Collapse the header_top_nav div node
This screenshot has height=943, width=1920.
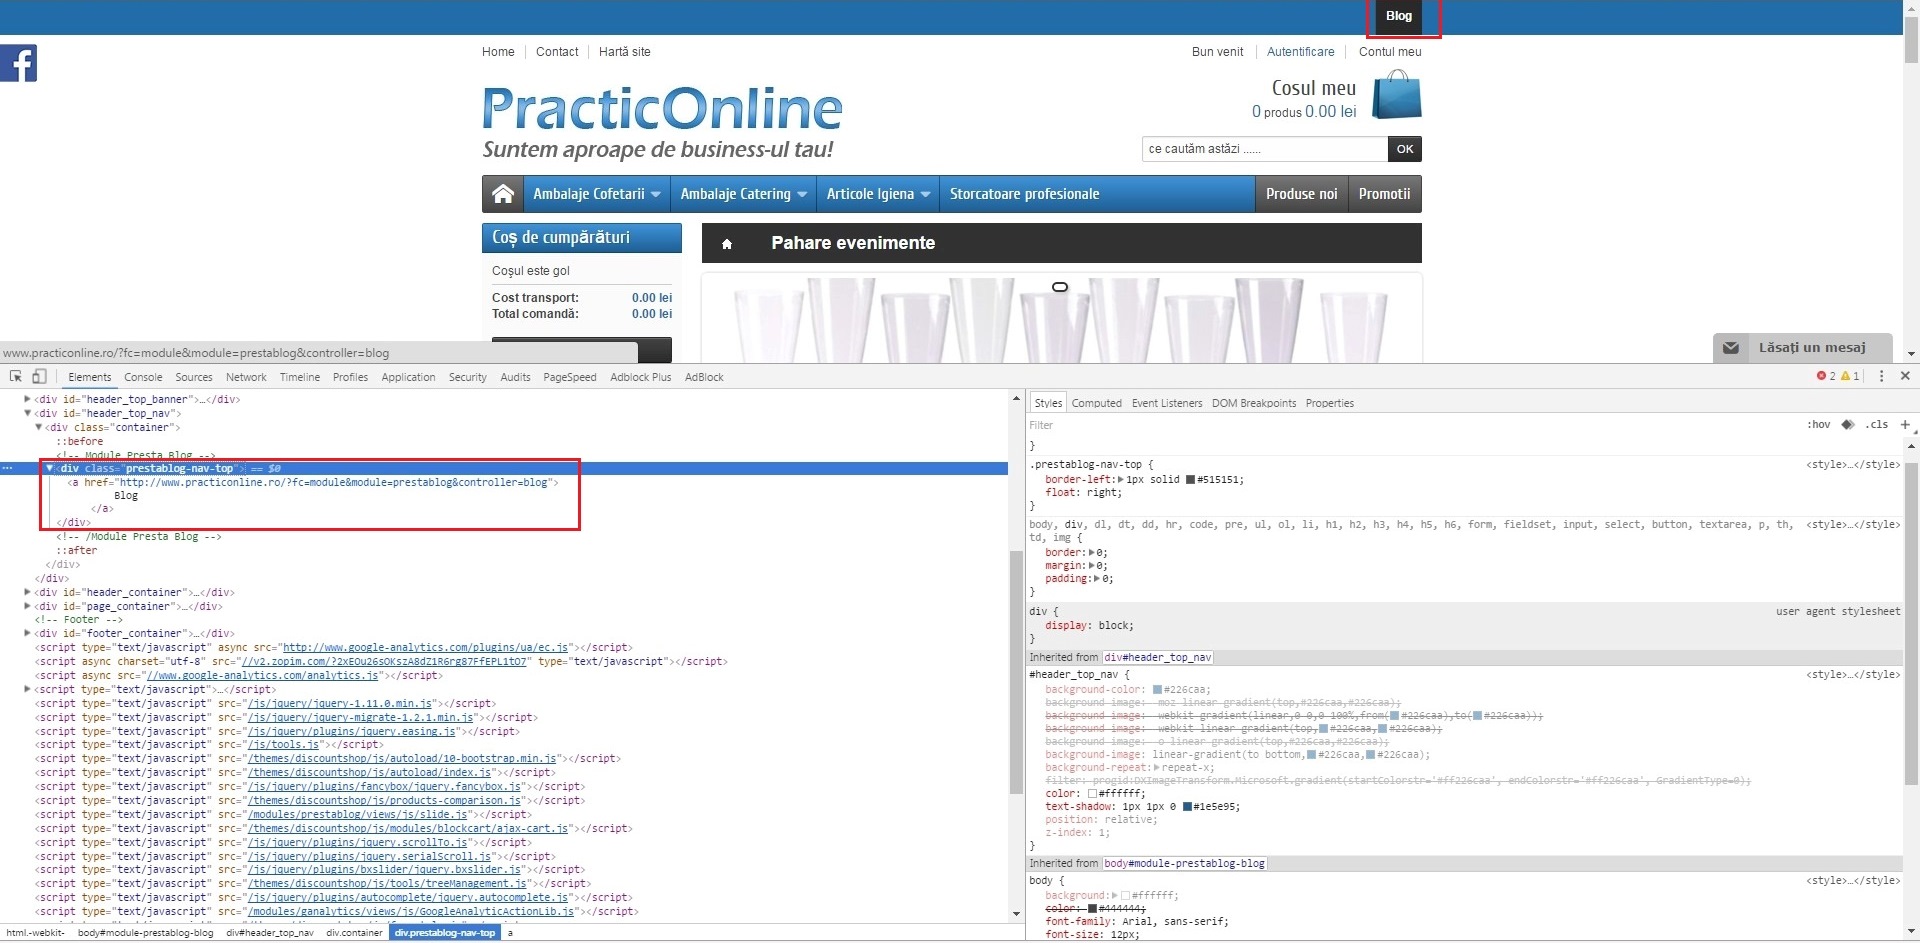point(27,413)
